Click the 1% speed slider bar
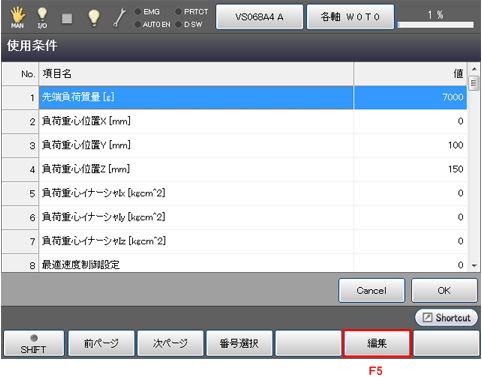 (436, 25)
